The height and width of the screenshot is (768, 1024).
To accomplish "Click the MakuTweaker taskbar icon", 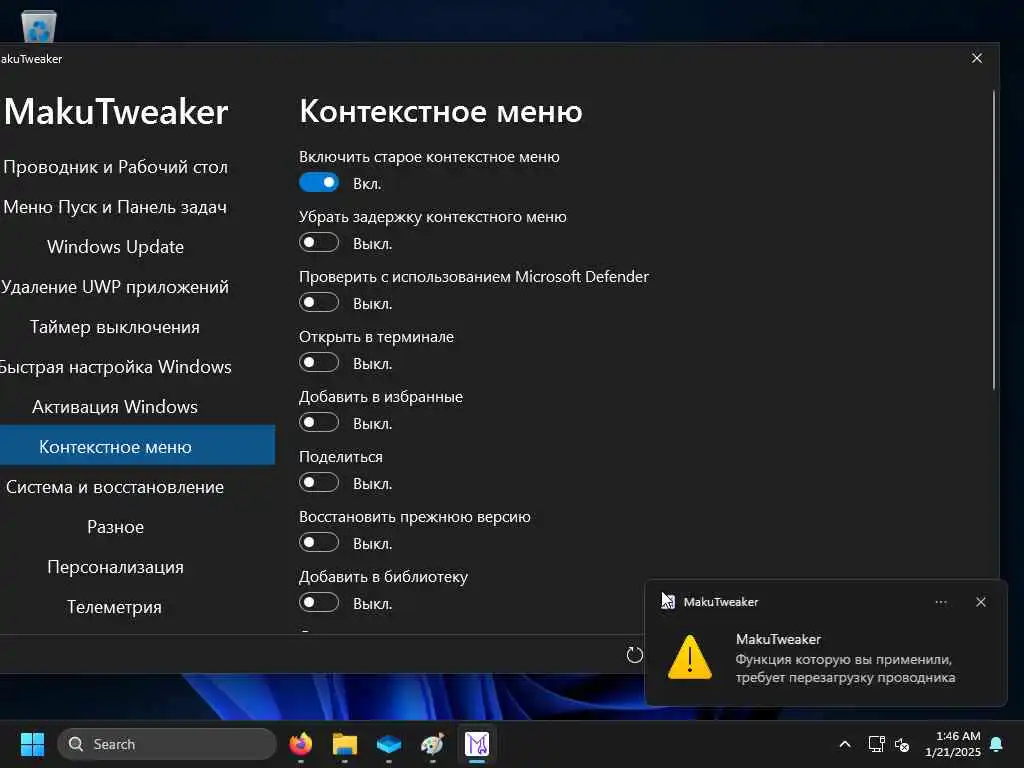I will [x=477, y=744].
